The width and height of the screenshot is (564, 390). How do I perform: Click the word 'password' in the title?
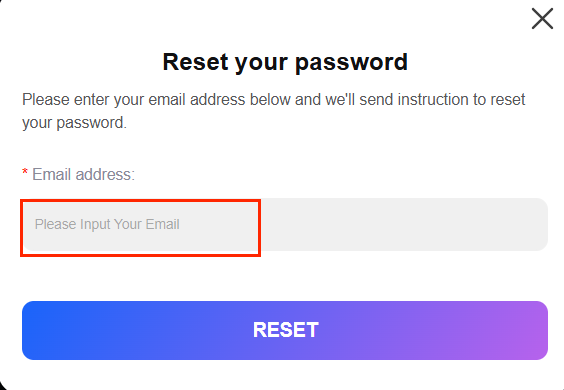click(x=351, y=63)
